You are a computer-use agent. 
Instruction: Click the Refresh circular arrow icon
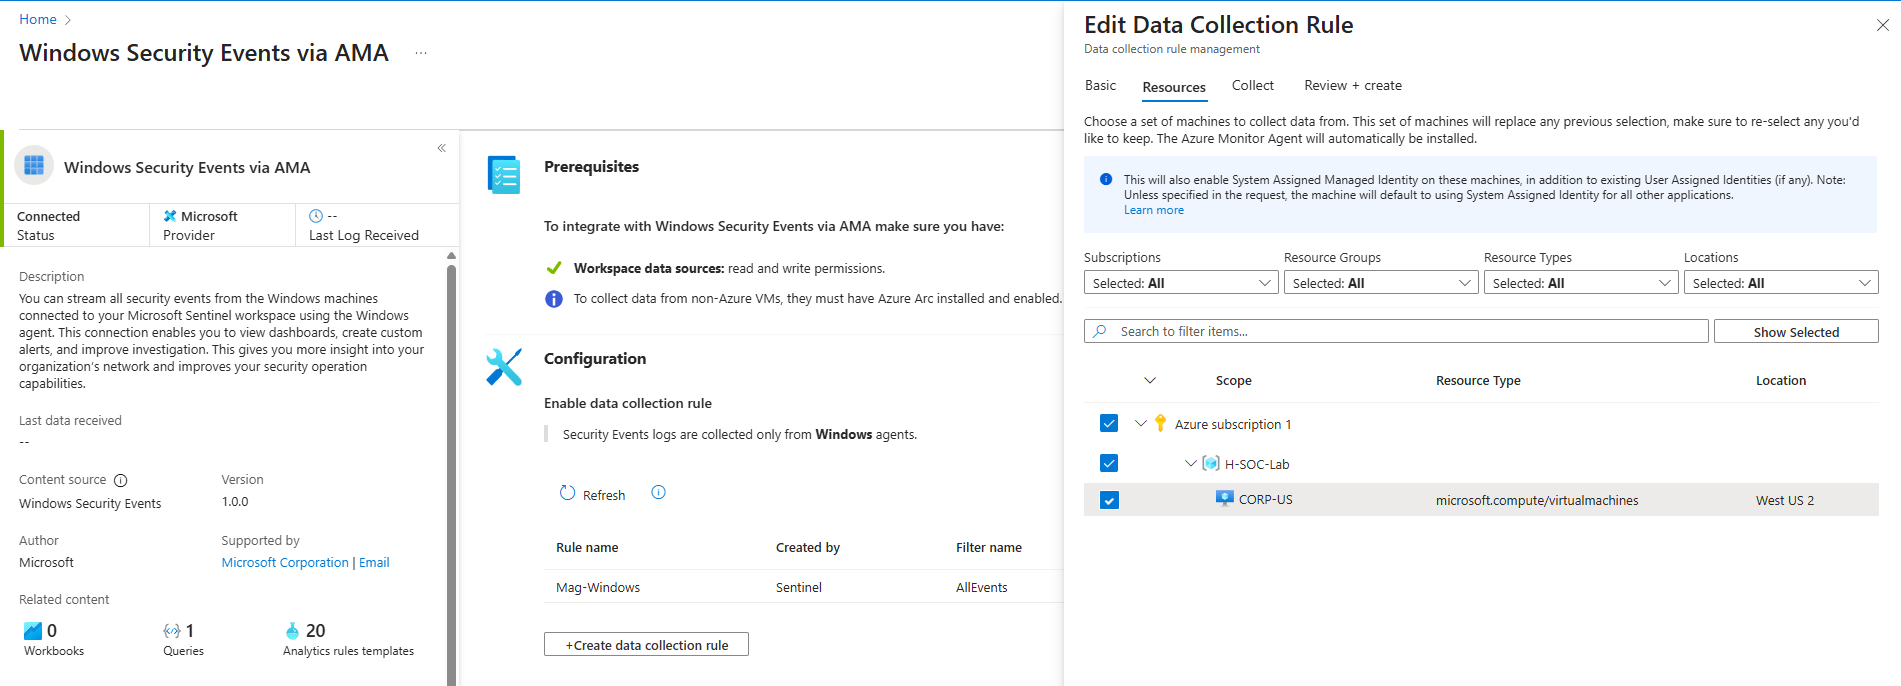click(x=567, y=493)
